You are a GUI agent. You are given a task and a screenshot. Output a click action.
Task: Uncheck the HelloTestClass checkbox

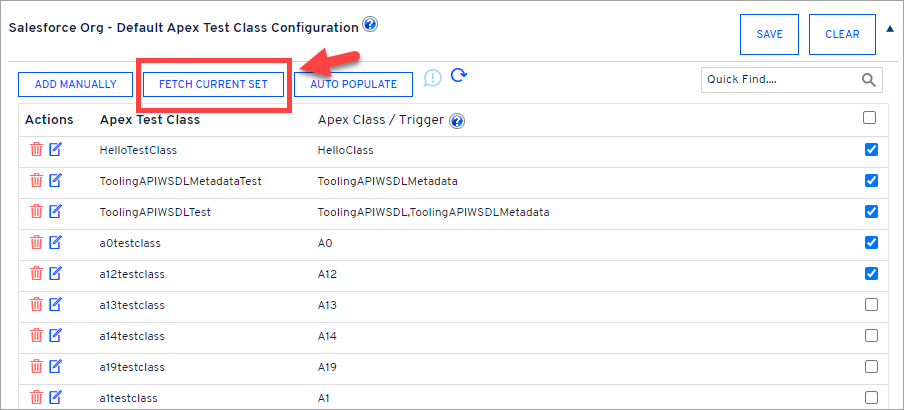pyautogui.click(x=869, y=150)
